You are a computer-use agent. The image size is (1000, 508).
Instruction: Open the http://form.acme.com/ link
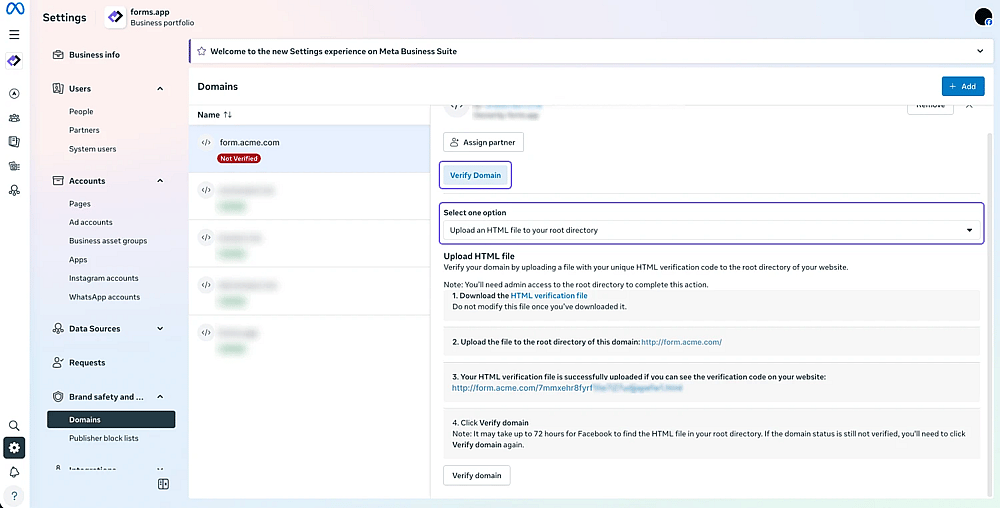click(681, 342)
